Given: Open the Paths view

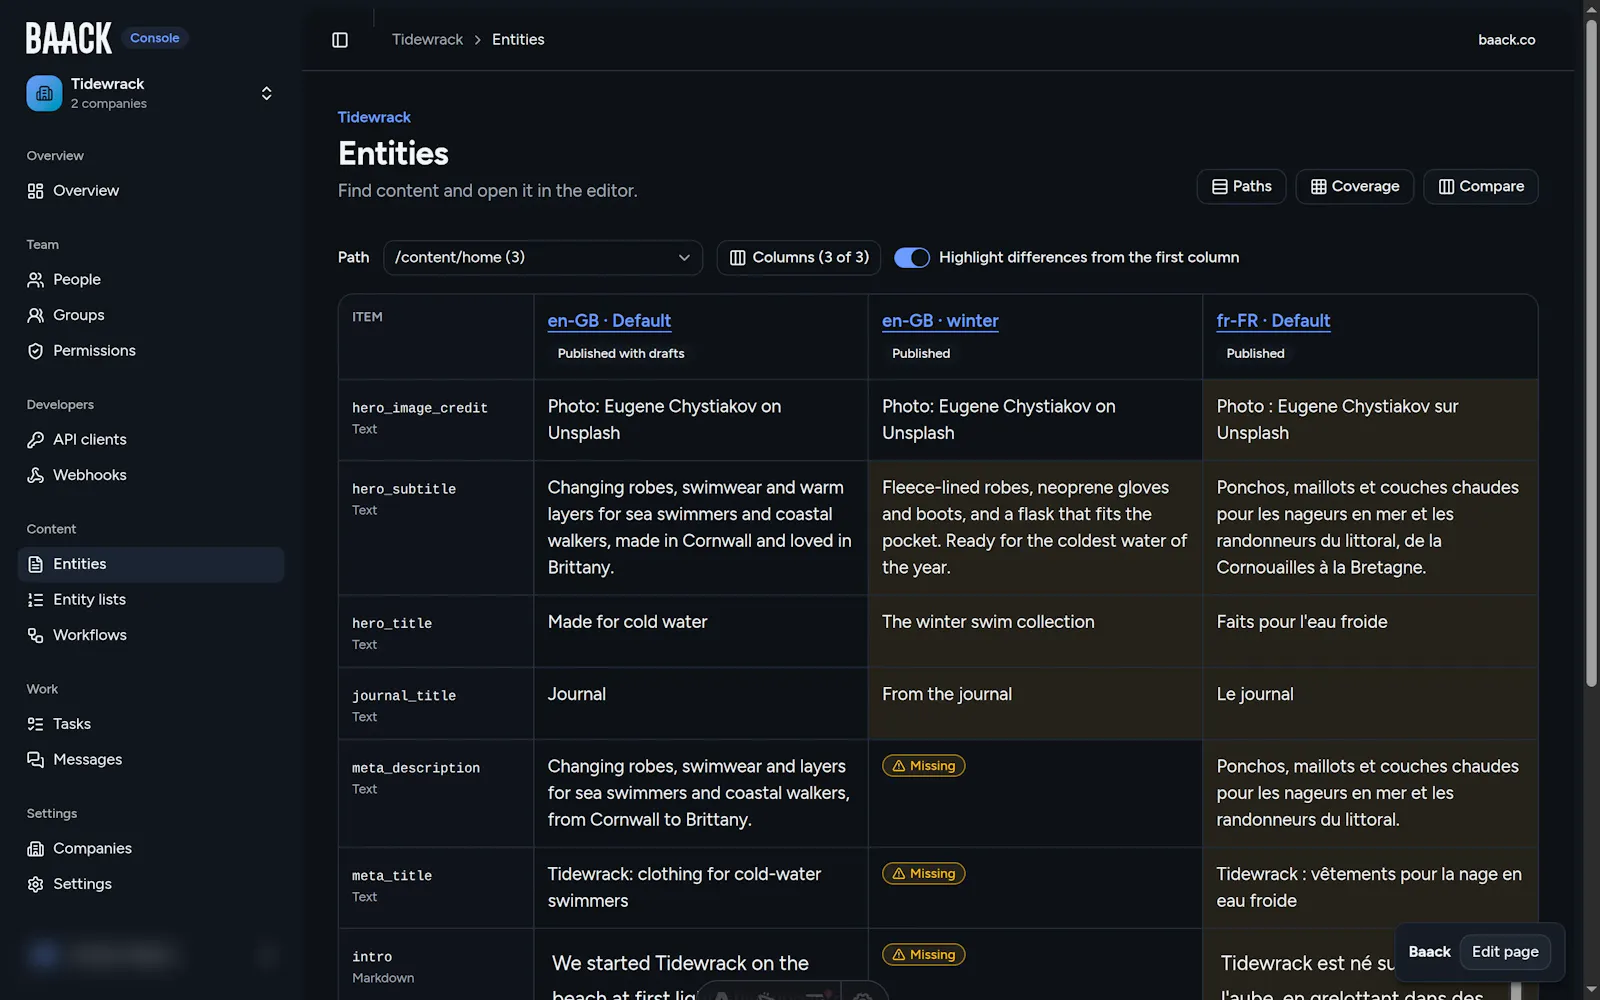Looking at the screenshot, I should (1241, 187).
